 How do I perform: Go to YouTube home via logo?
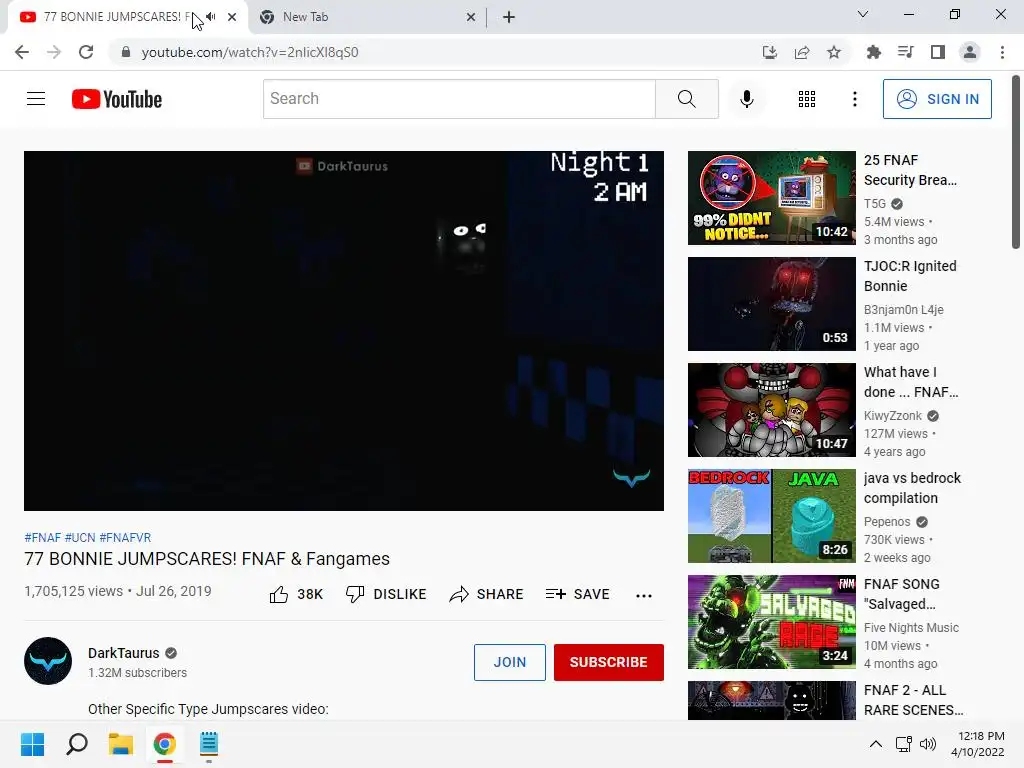pyautogui.click(x=117, y=99)
